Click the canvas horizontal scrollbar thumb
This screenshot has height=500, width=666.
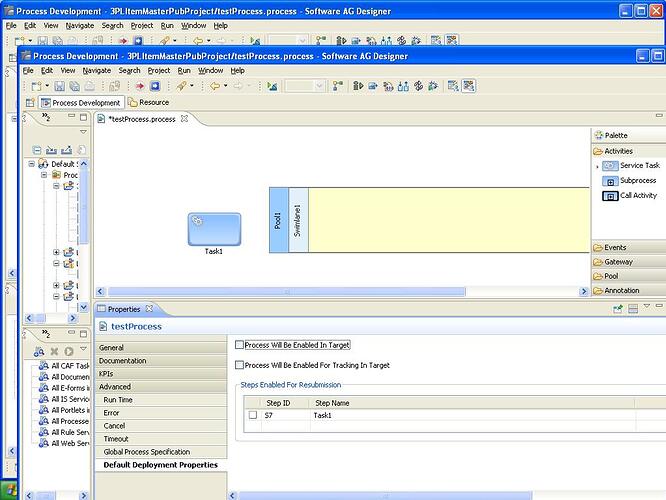pos(287,291)
